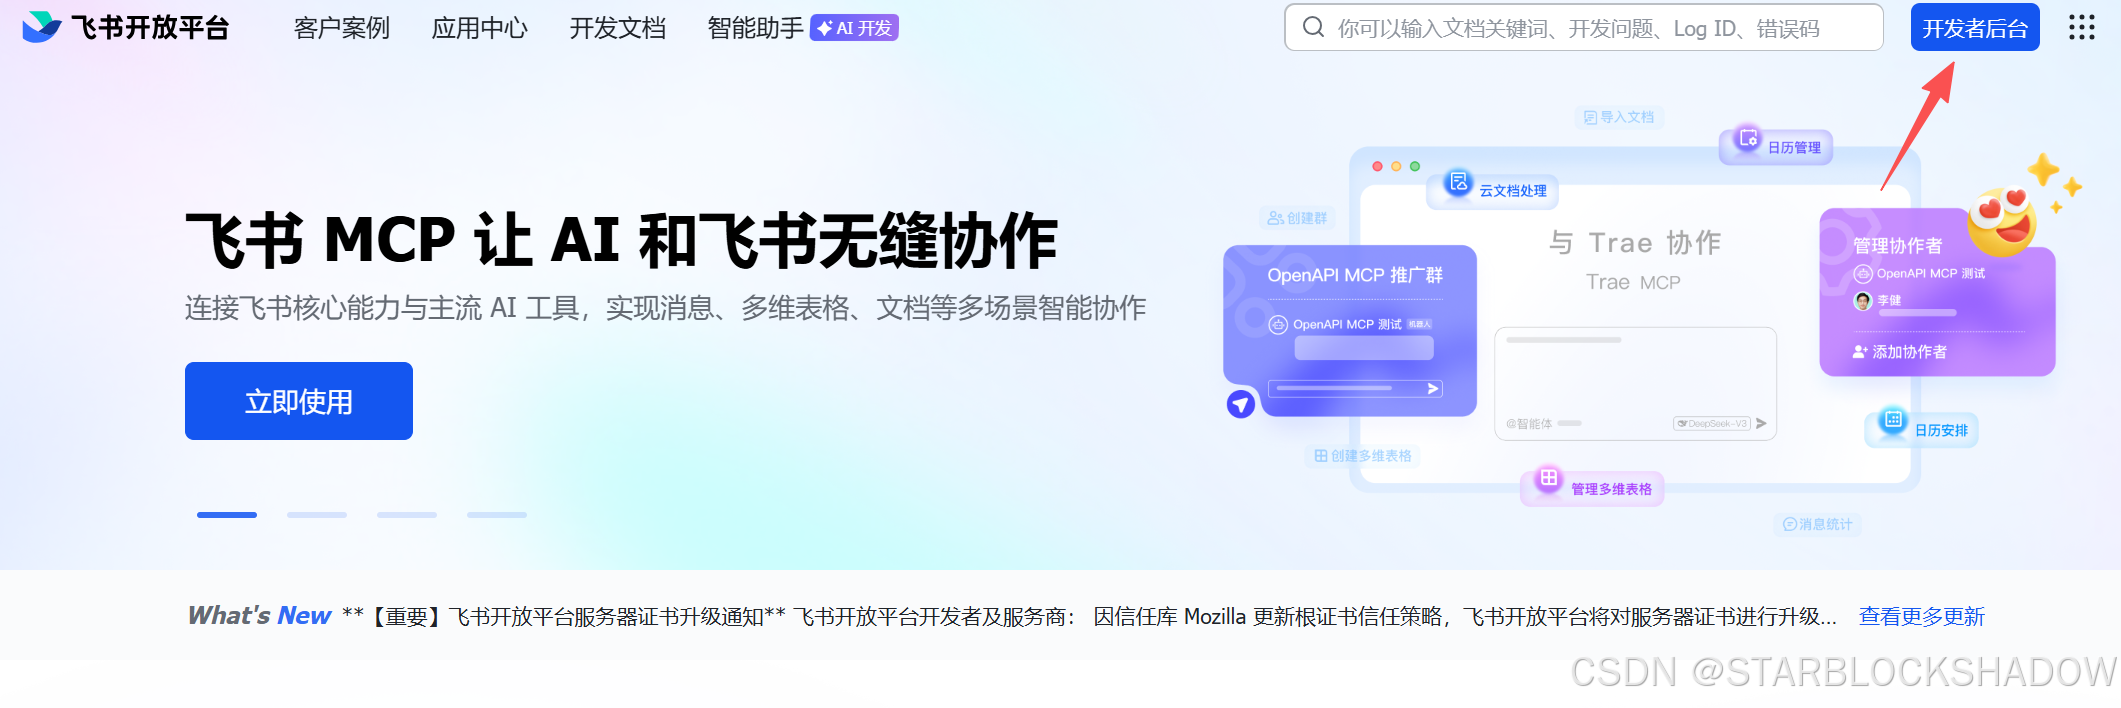This screenshot has width=2121, height=708.
Task: Click the What's New label
Action: click(x=259, y=615)
